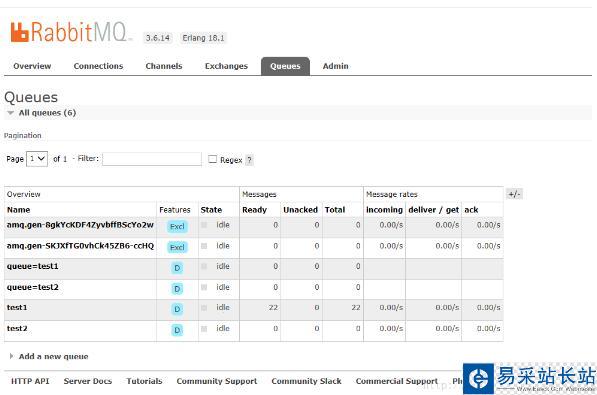597x395 pixels.
Task: Click the state indicator for amq.gen-SKJXfTG0vhCk45ZB6-ccHQ
Action: (x=204, y=246)
